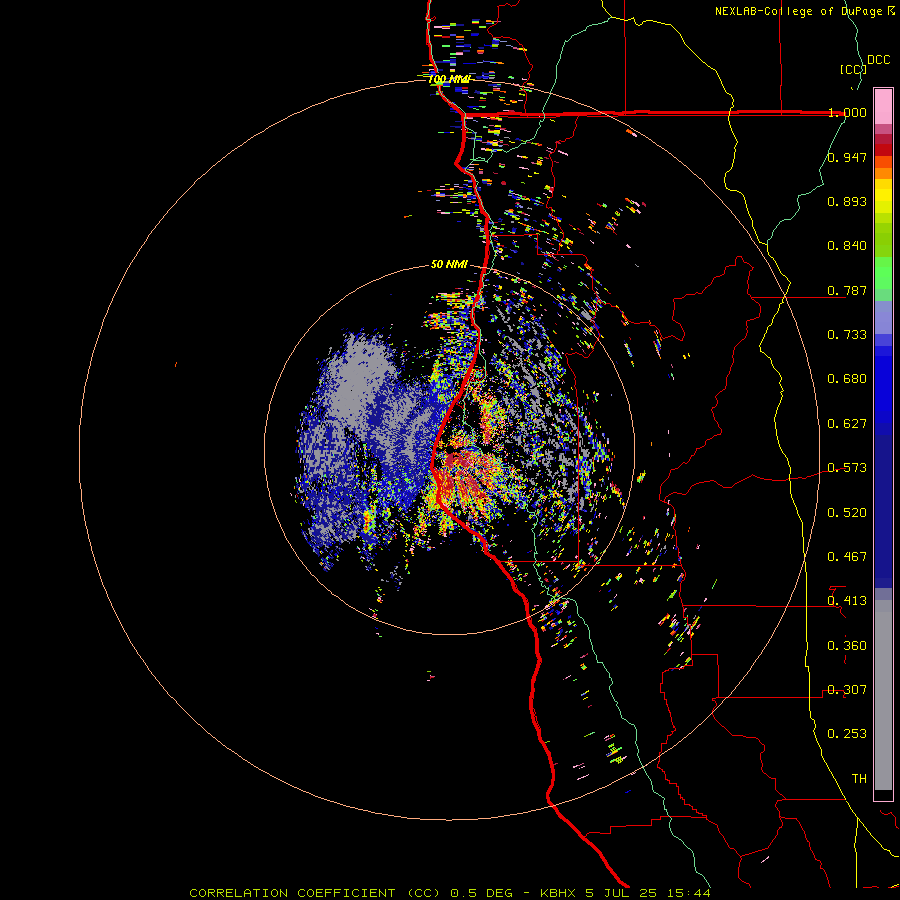Select the 0.893 legend value
The height and width of the screenshot is (900, 900).
point(847,201)
